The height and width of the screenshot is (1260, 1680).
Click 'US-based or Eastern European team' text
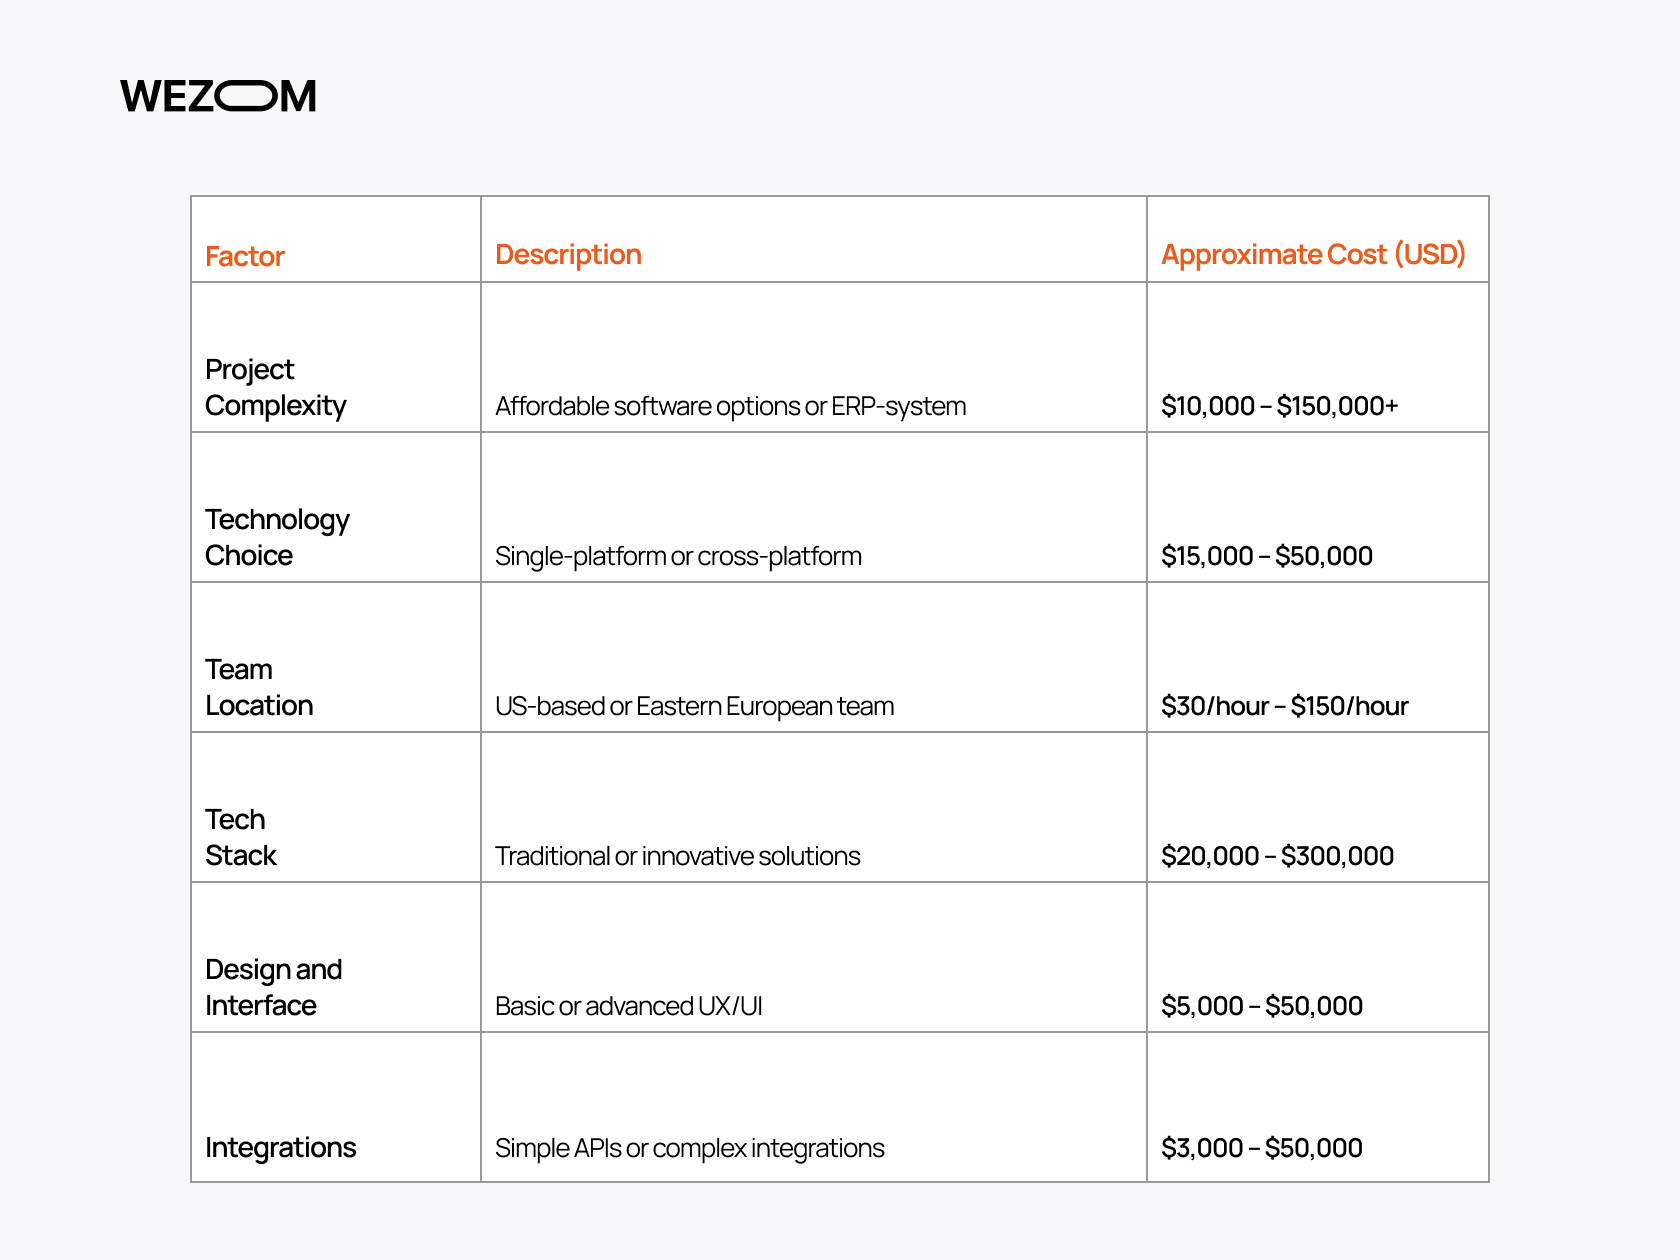pyautogui.click(x=694, y=706)
